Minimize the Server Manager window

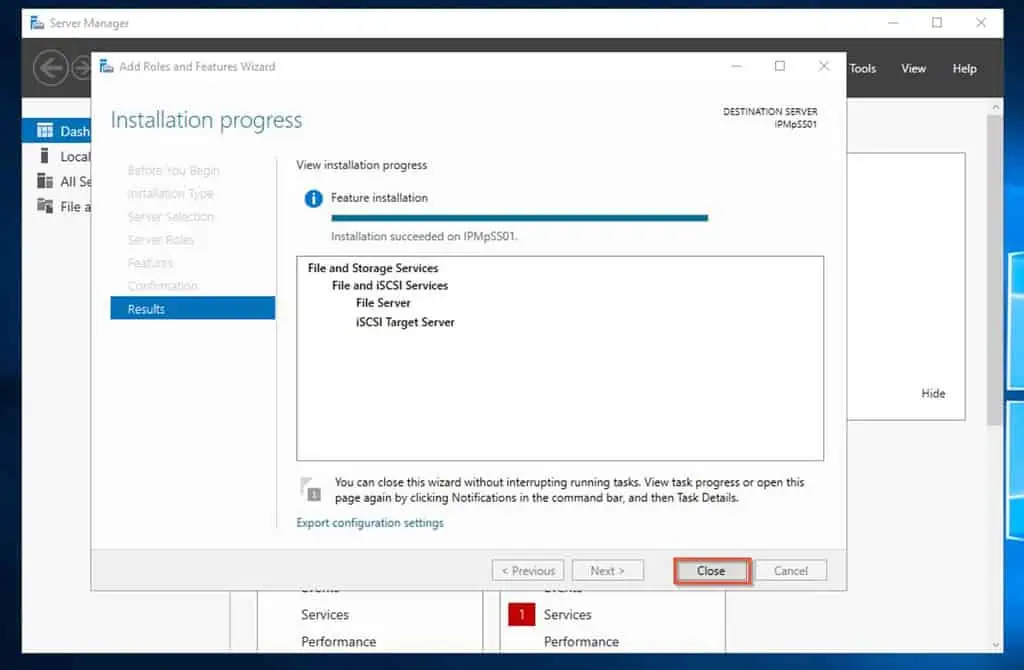(x=893, y=23)
